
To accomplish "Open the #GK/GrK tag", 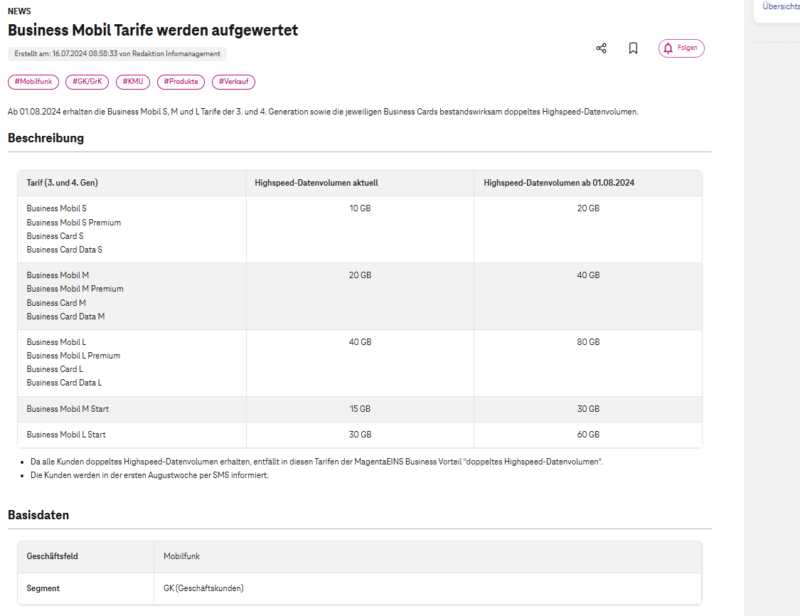I will [x=87, y=82].
